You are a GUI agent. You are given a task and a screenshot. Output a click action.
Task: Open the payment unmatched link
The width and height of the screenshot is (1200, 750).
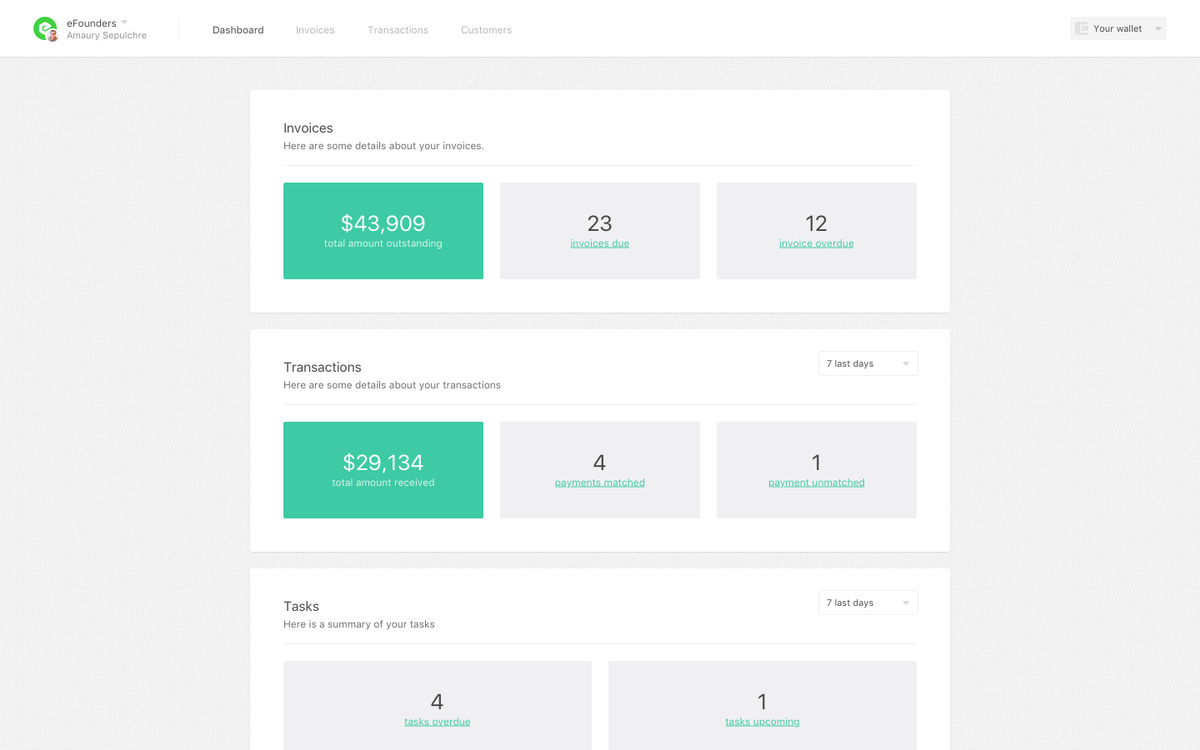817,482
